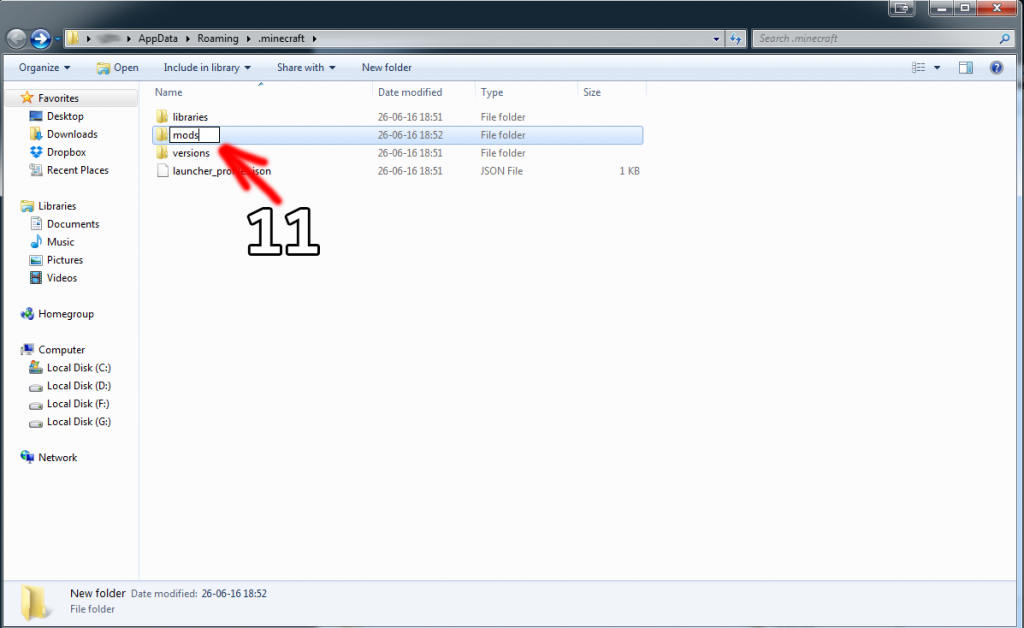The height and width of the screenshot is (628, 1024).
Task: Open Local Disk (D:)
Action: pos(79,386)
